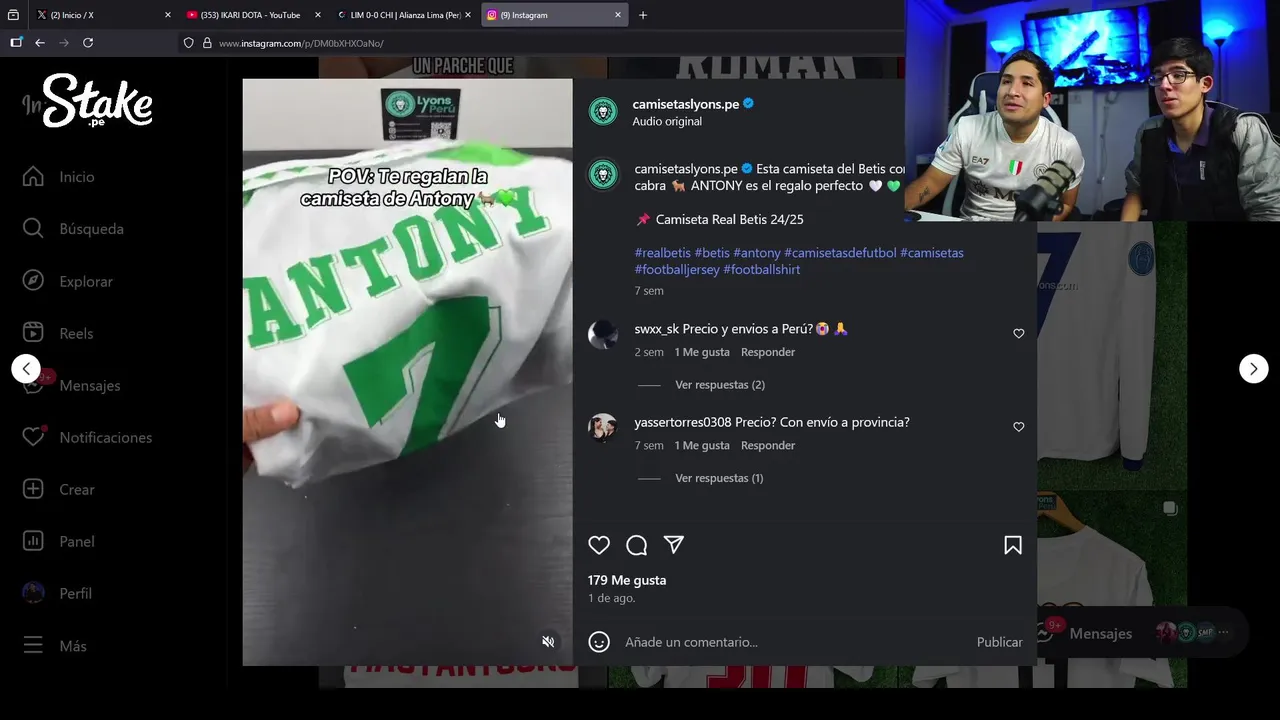Save post with bookmark icon
Viewport: 1280px width, 720px height.
[x=1013, y=545]
